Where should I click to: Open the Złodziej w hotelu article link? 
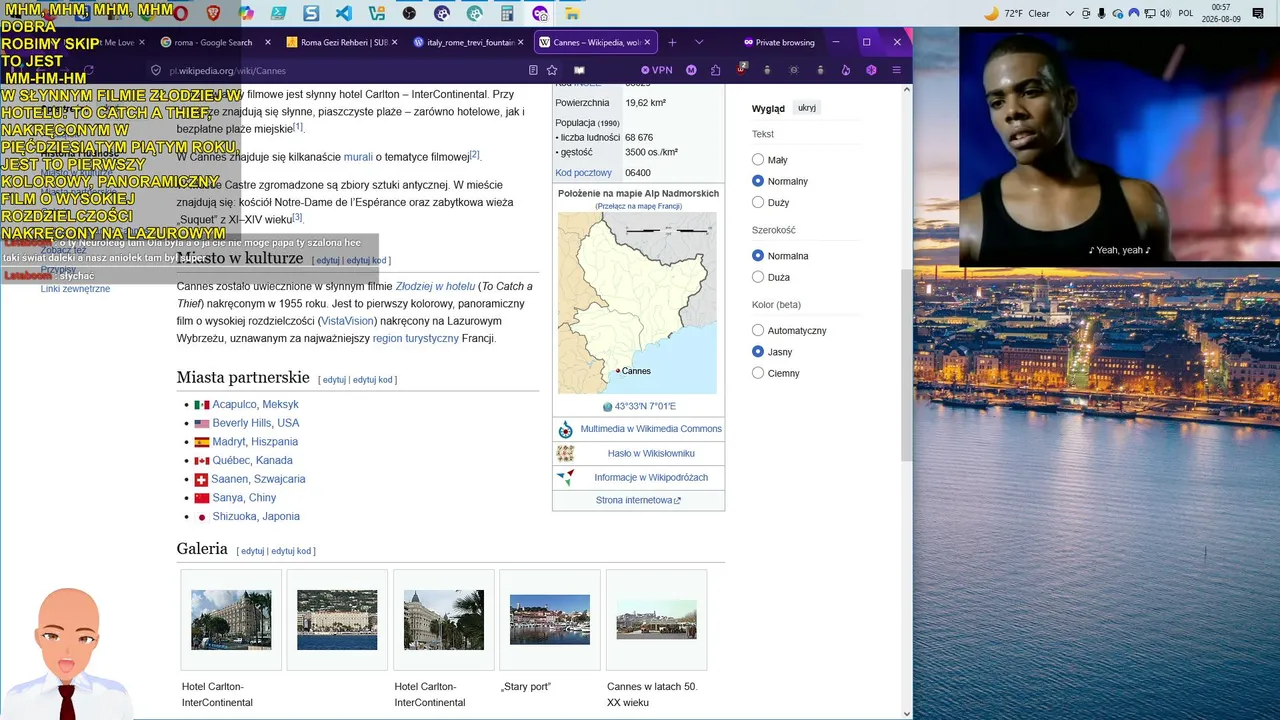(435, 286)
